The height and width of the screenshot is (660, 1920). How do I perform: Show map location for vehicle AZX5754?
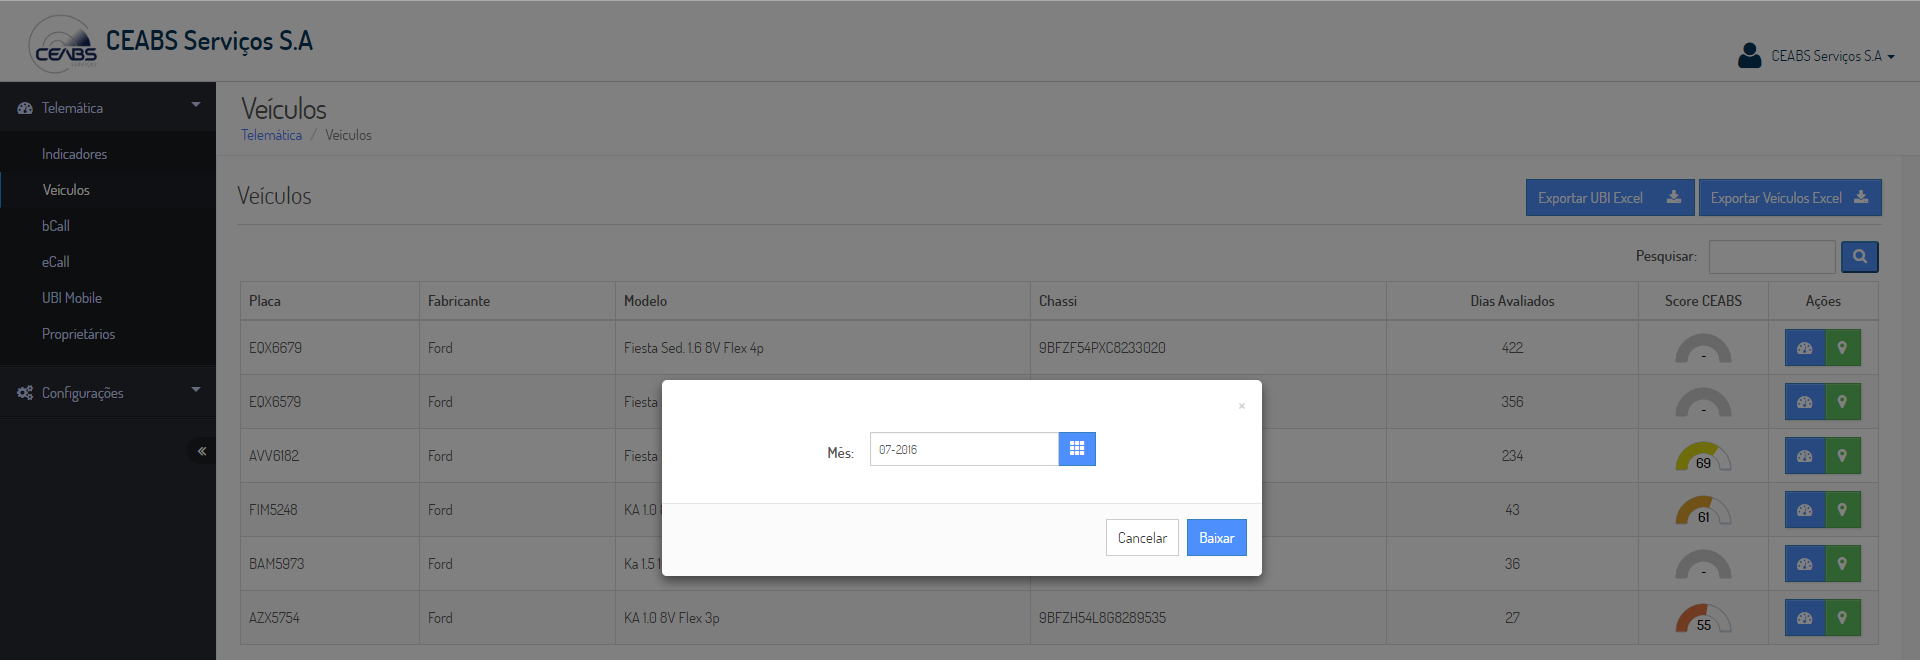pos(1843,618)
